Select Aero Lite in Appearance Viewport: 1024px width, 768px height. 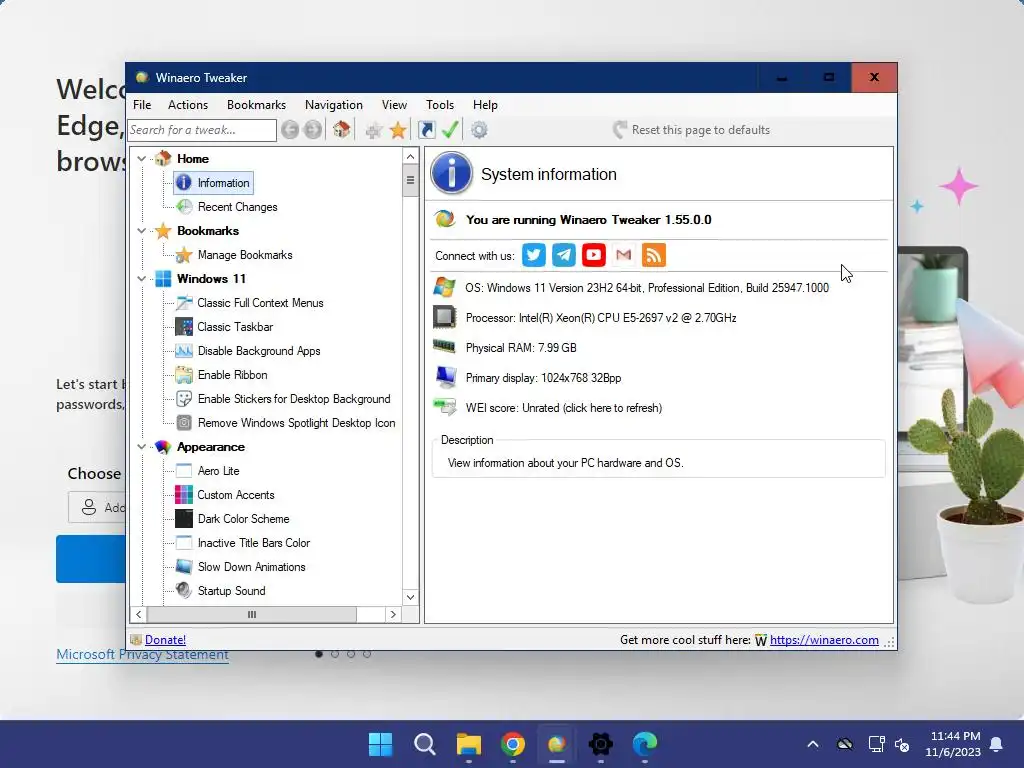(218, 471)
